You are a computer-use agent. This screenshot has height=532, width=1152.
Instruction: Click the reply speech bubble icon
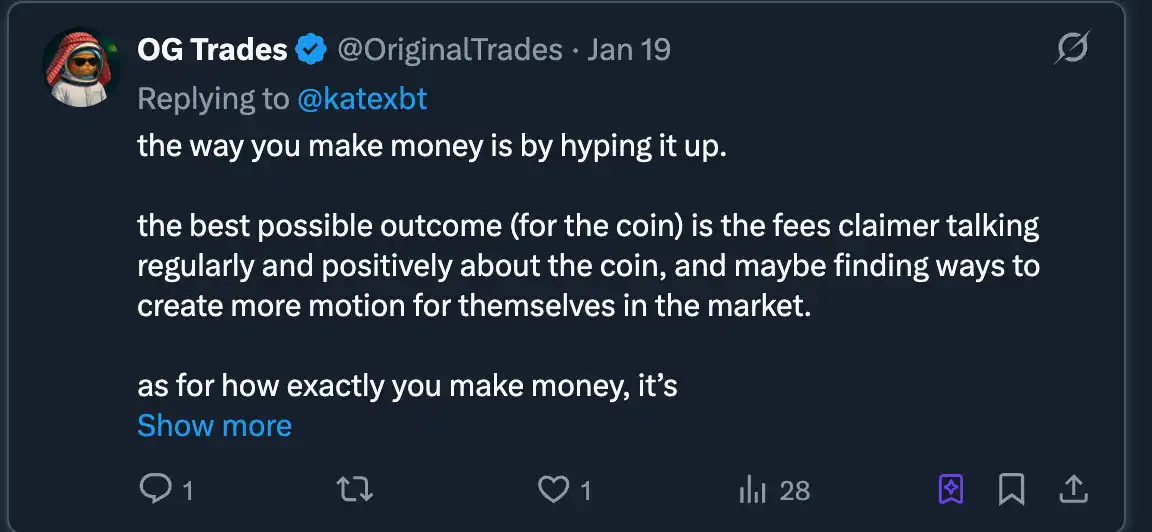click(x=154, y=489)
